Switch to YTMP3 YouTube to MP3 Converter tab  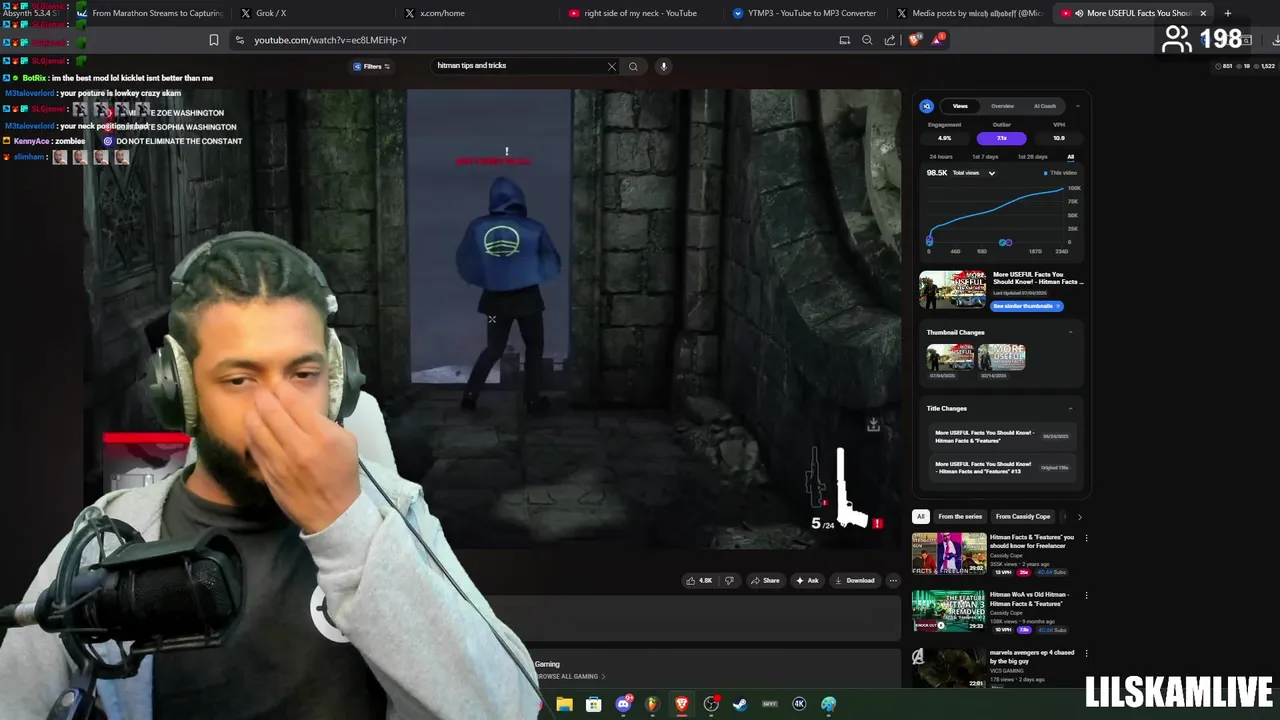[x=806, y=13]
